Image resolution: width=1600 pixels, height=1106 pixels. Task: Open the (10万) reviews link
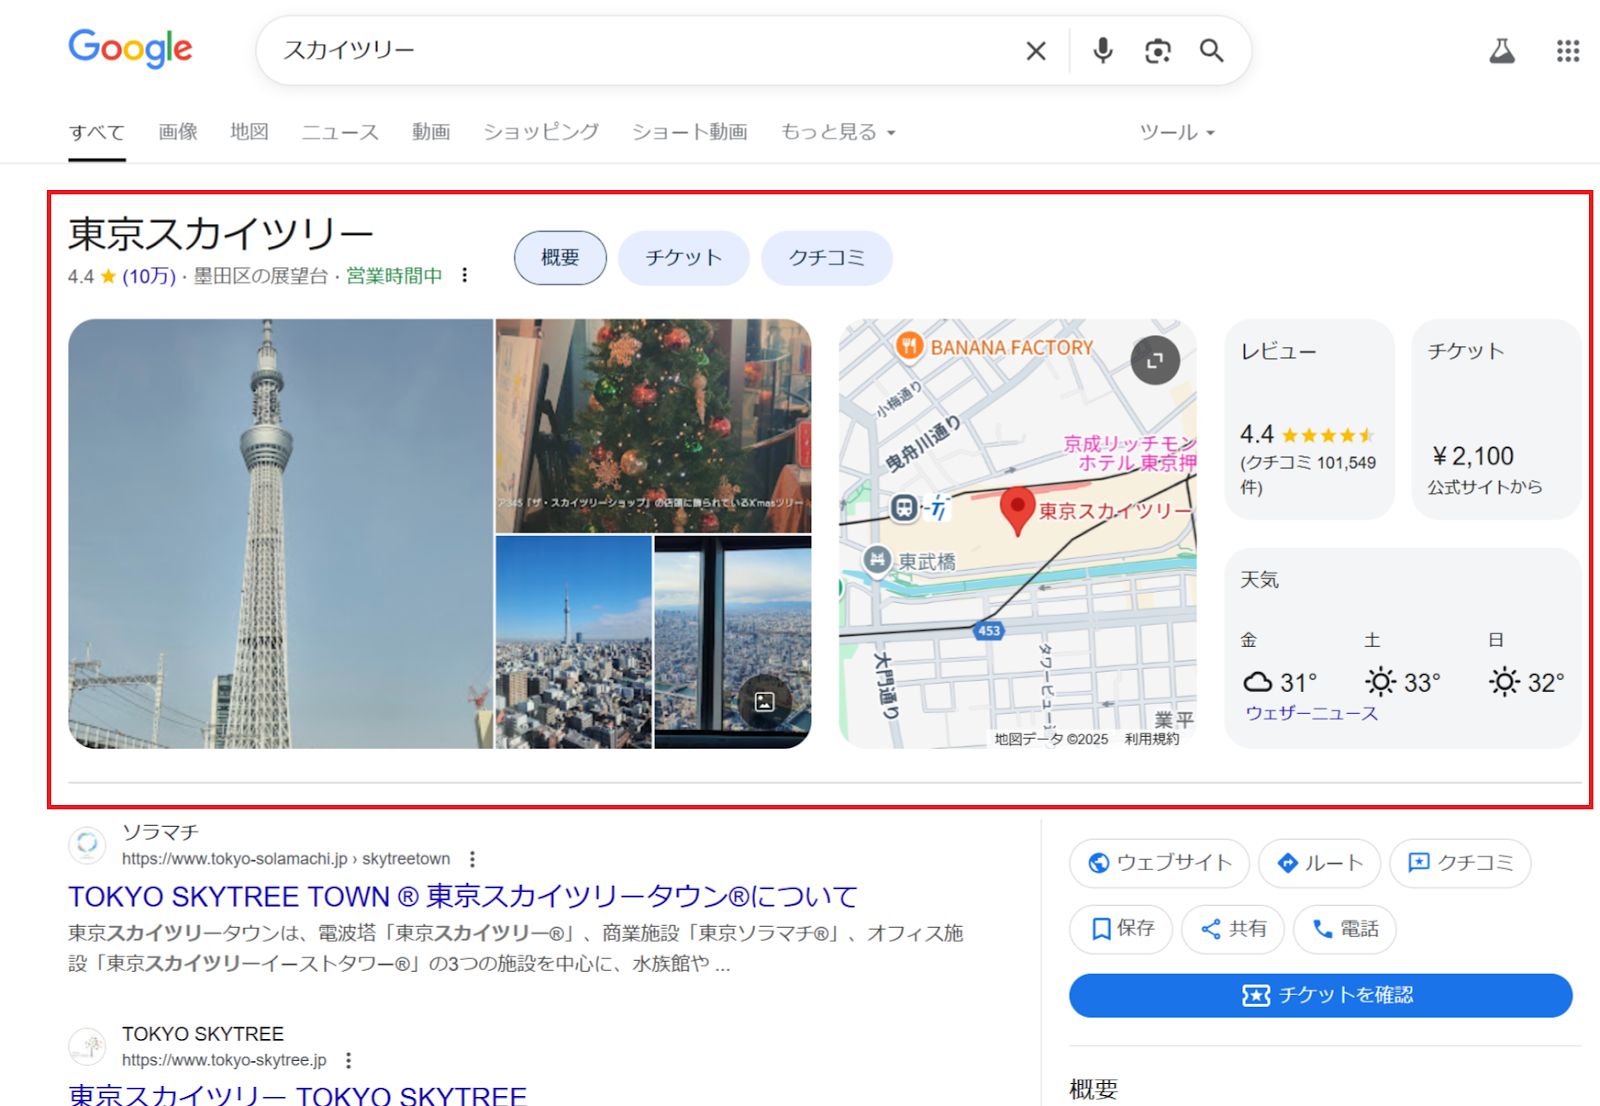149,276
